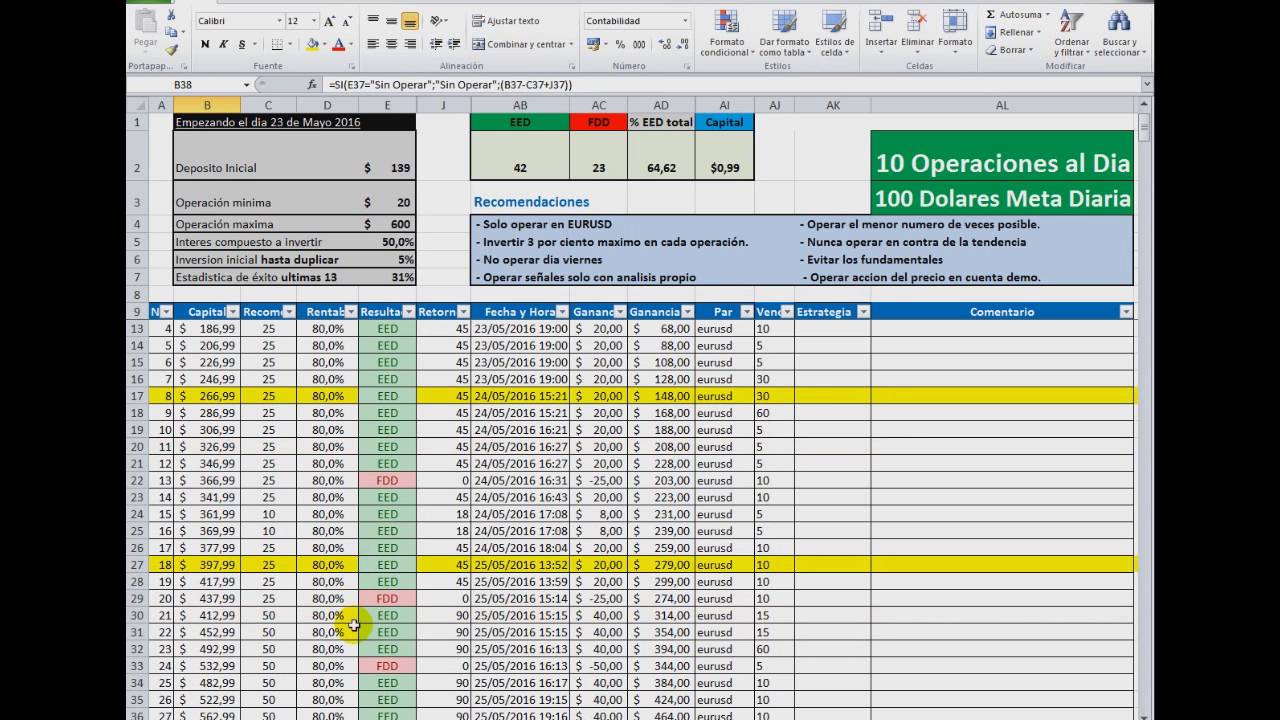Click the Copy icon in Portapapeles
Viewport: 1280px width, 720px height.
[171, 32]
